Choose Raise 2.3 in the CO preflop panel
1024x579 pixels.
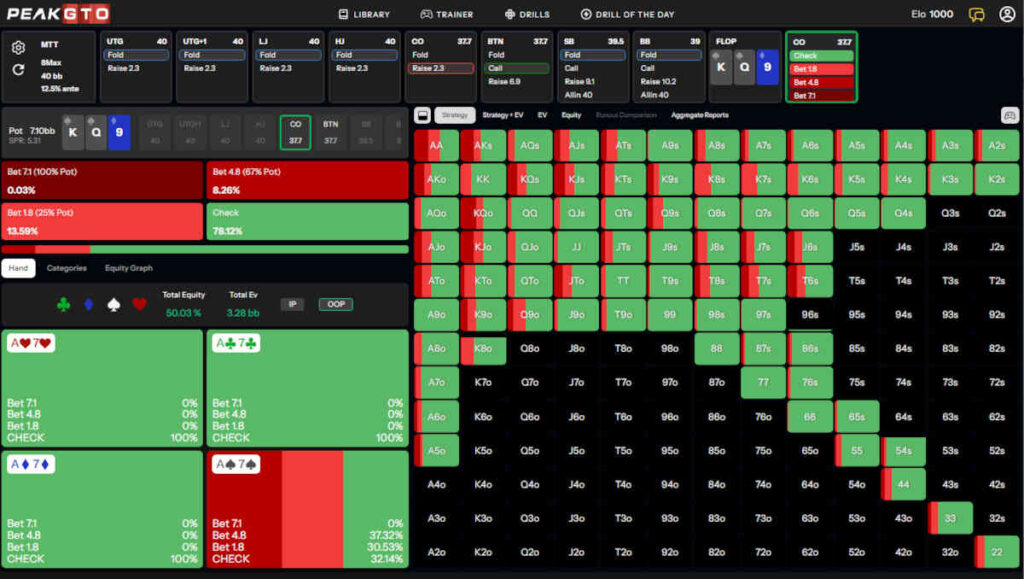(x=441, y=68)
